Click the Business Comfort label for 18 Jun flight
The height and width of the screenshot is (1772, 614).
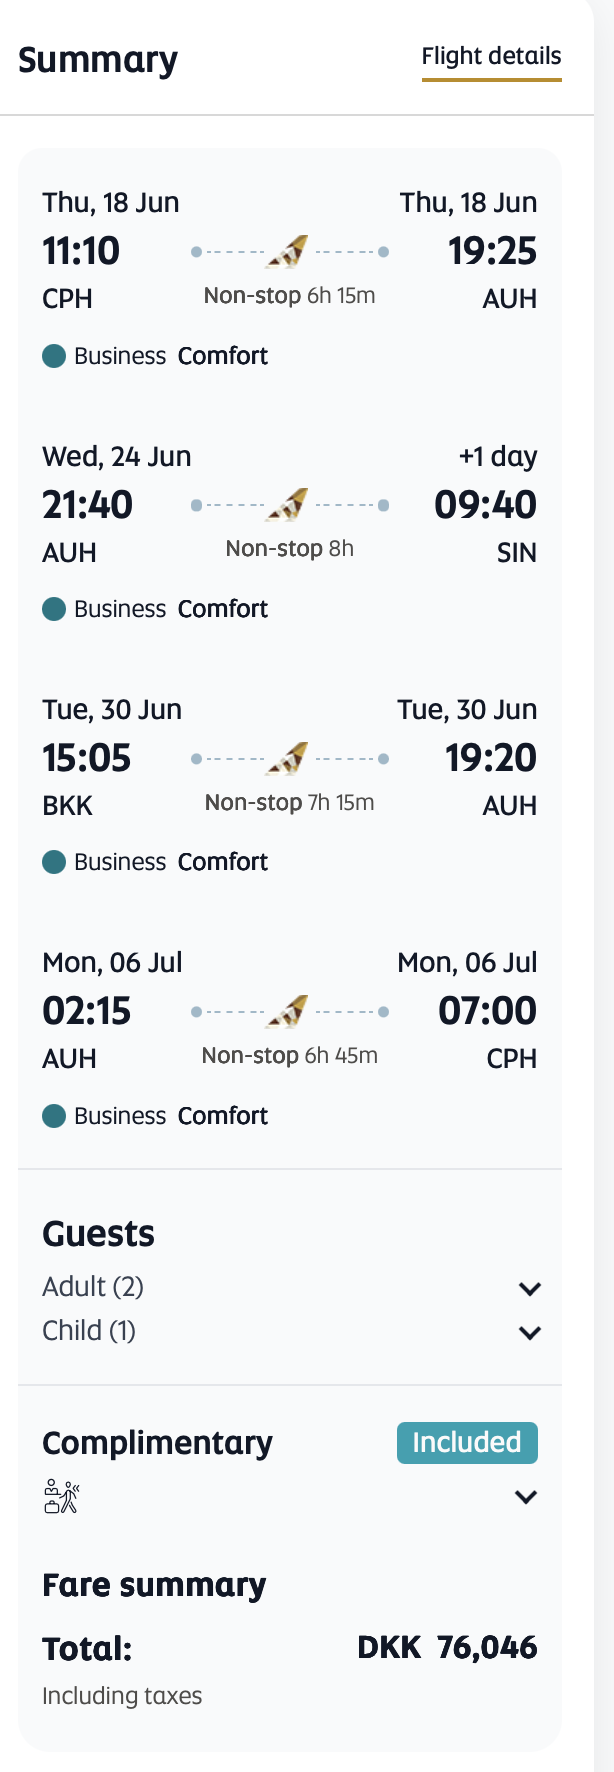[171, 356]
